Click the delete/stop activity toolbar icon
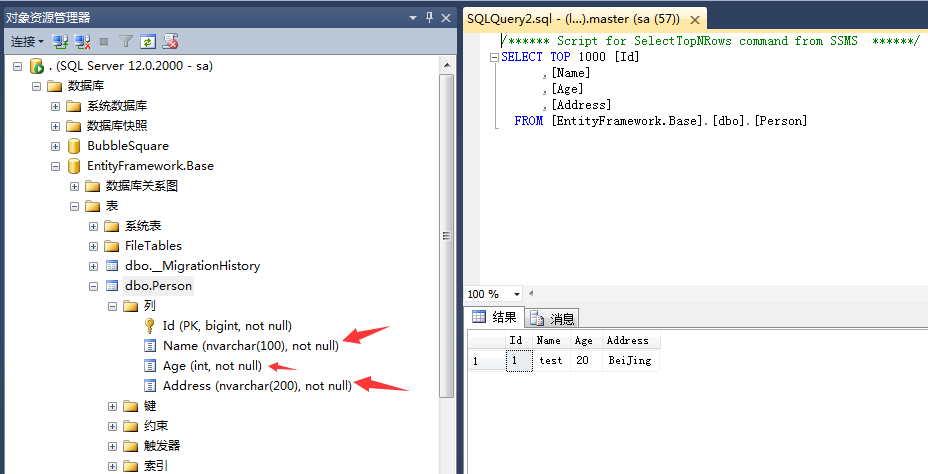Image resolution: width=928 pixels, height=474 pixels. click(171, 41)
